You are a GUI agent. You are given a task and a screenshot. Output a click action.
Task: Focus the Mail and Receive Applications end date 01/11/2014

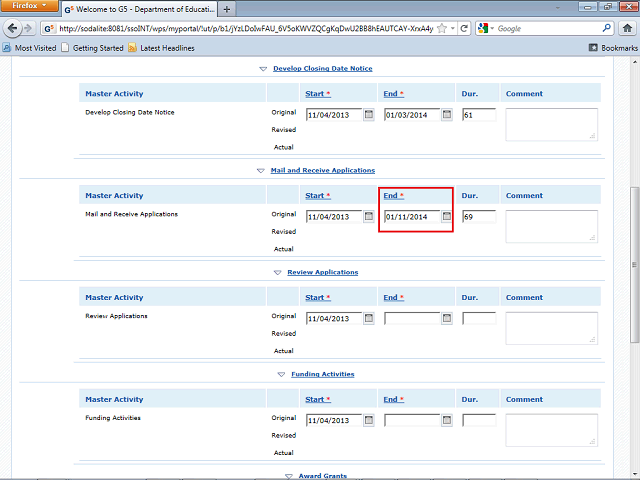tap(412, 216)
